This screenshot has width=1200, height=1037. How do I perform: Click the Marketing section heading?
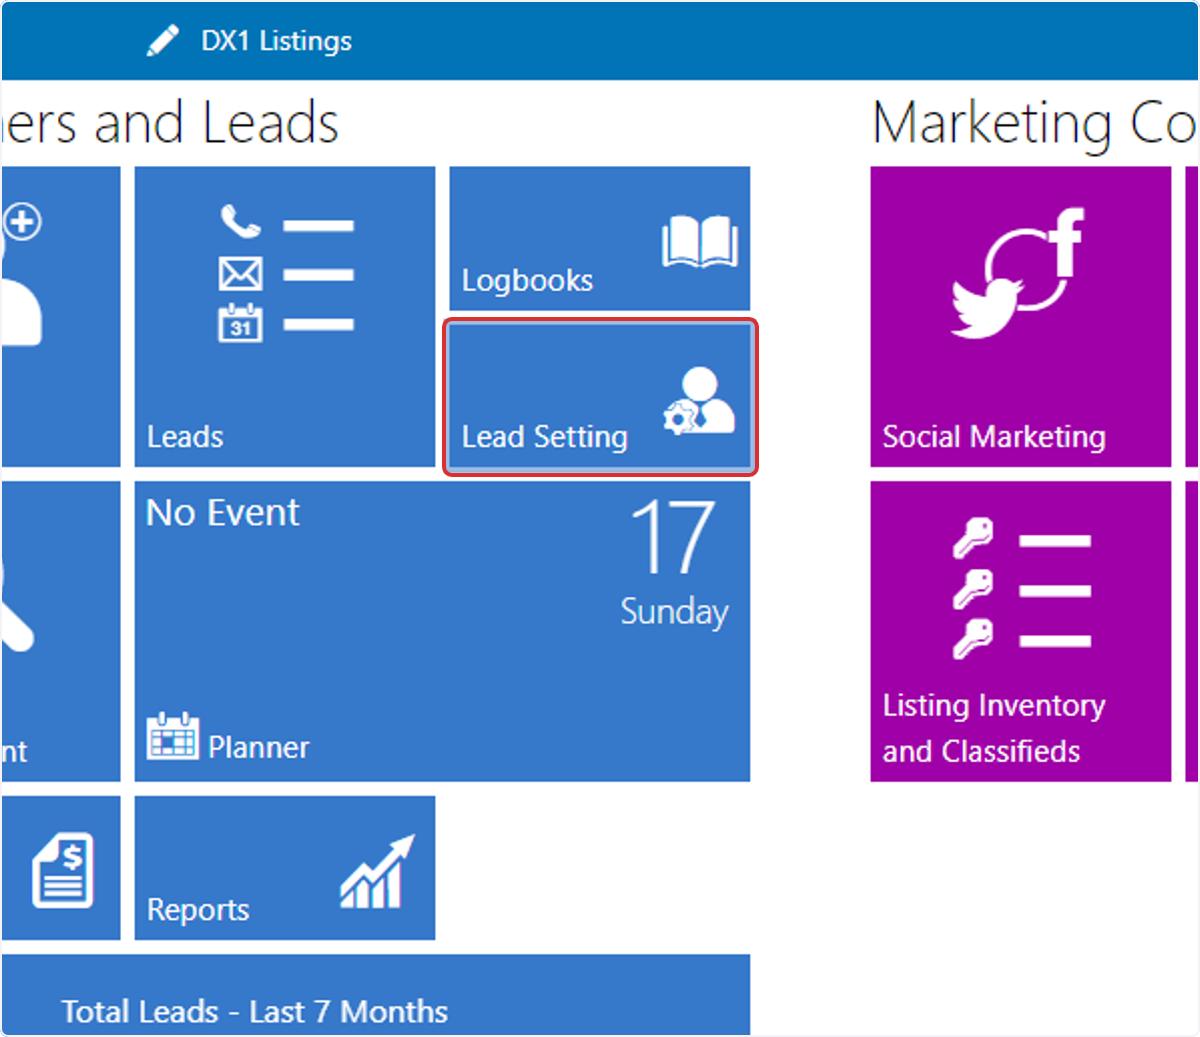point(1035,124)
